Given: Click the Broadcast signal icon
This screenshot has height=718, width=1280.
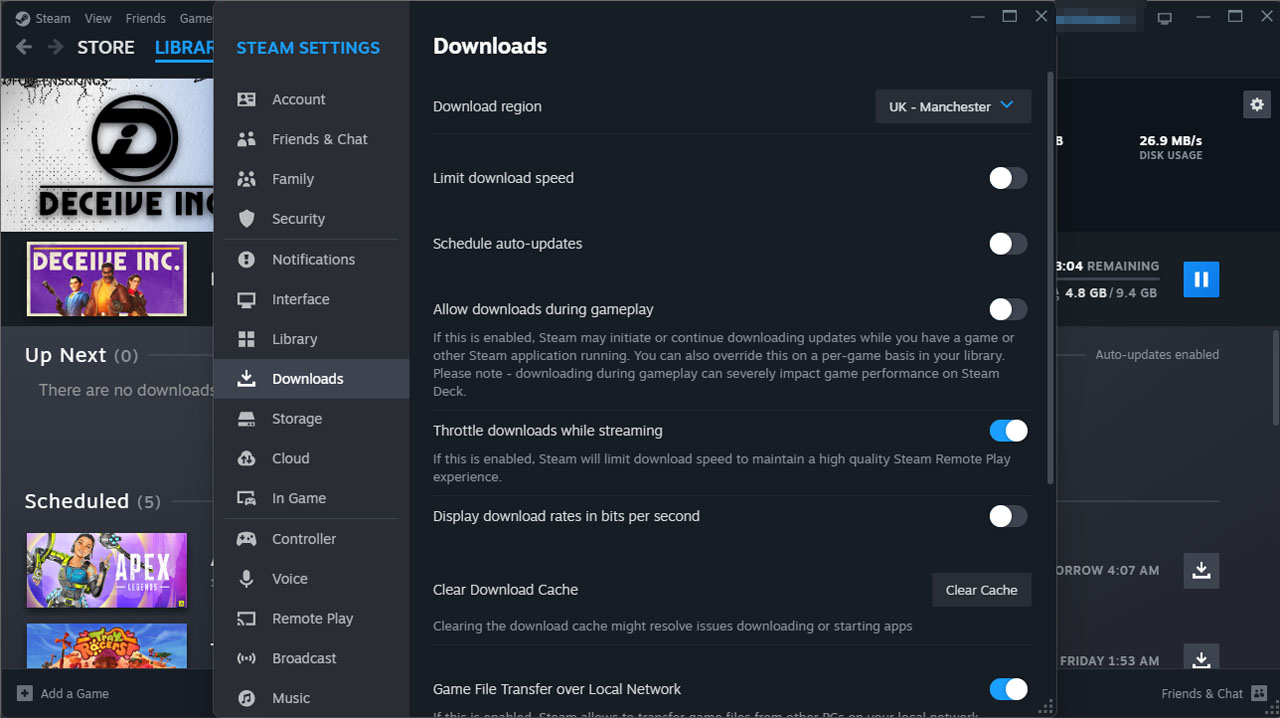Looking at the screenshot, I should 246,659.
